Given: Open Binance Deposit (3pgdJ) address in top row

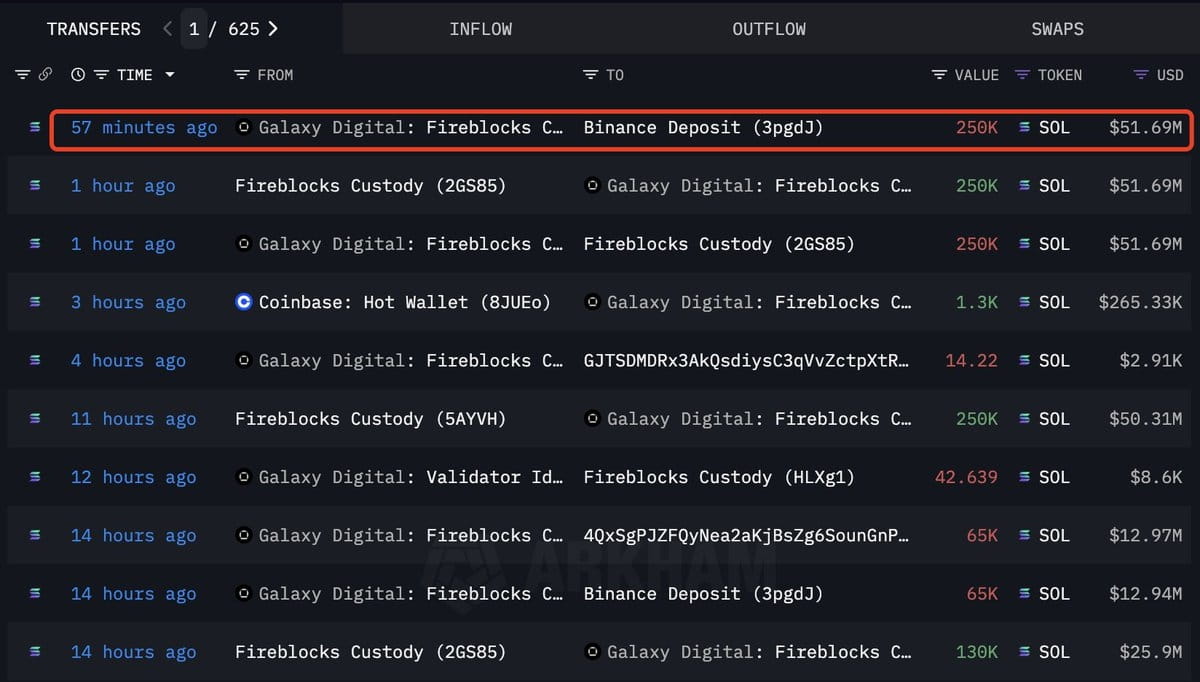Looking at the screenshot, I should (x=703, y=127).
